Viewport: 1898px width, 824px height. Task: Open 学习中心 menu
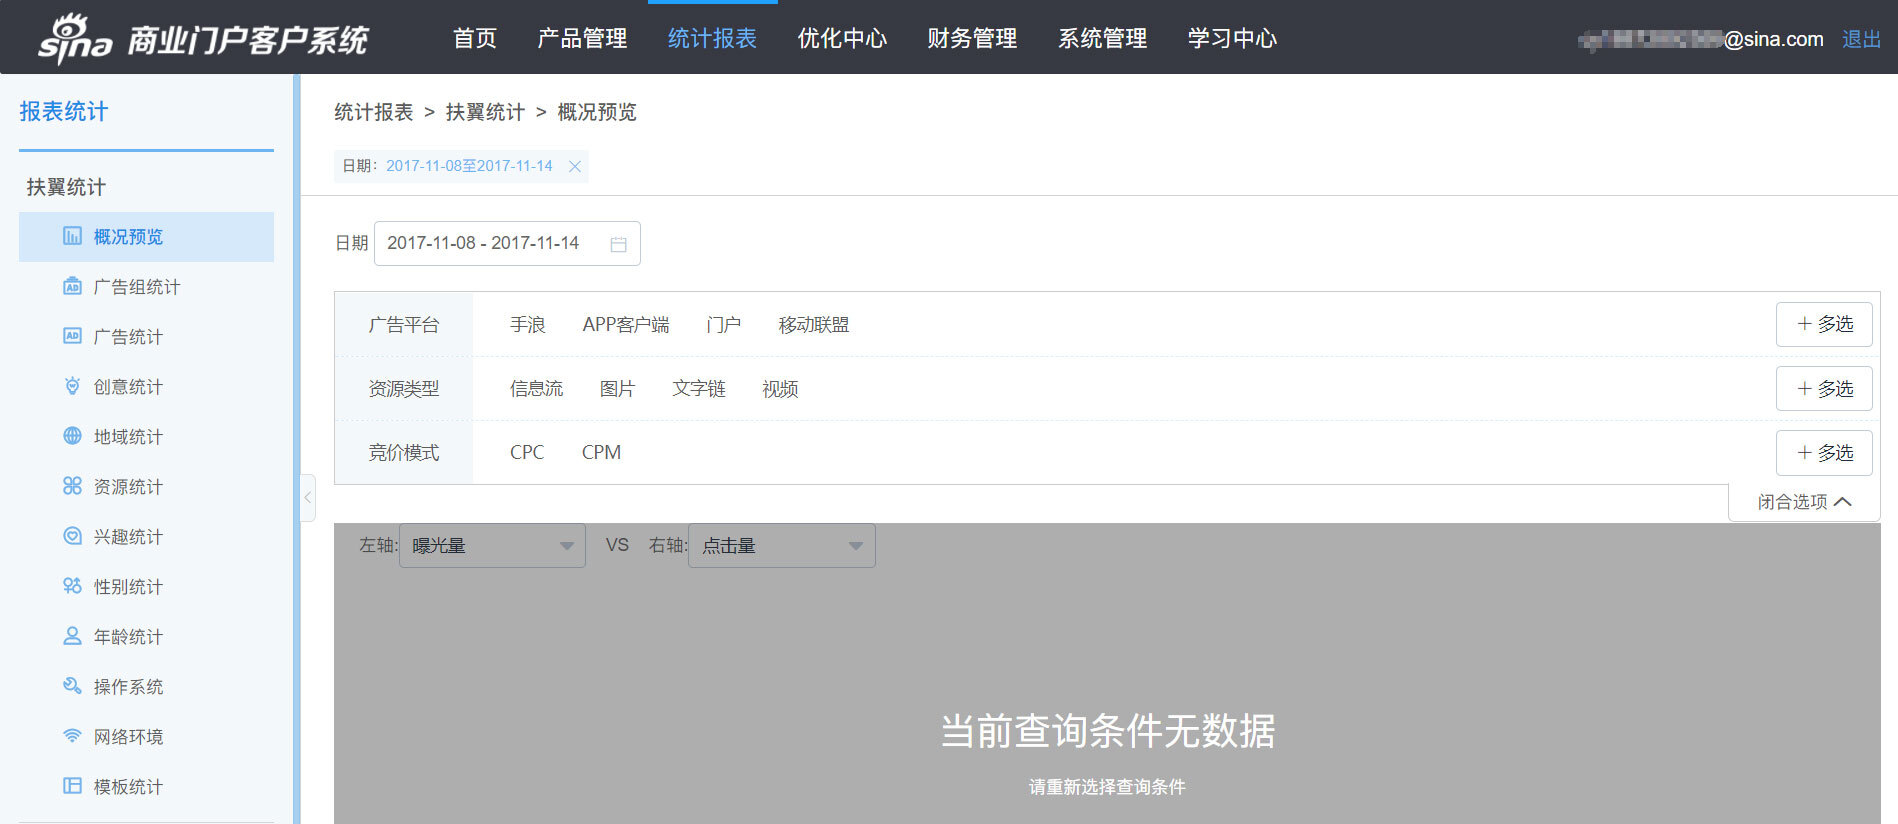click(1232, 38)
